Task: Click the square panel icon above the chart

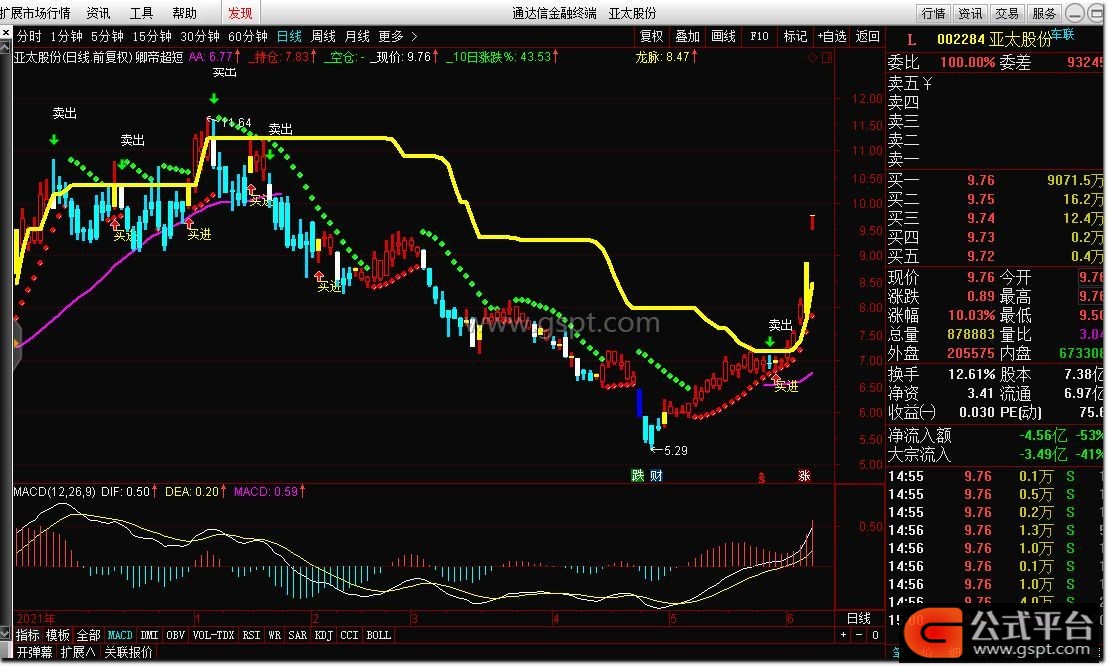Action: click(x=826, y=58)
